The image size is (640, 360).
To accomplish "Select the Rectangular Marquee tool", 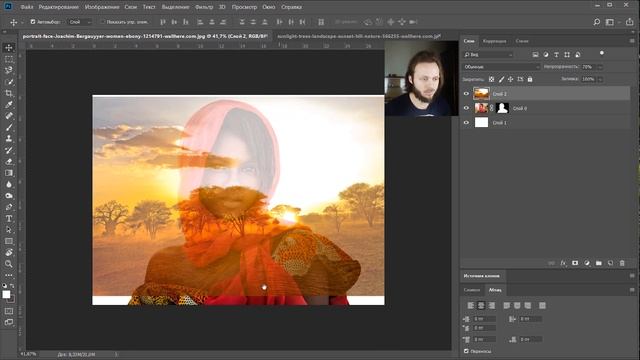I will point(9,59).
